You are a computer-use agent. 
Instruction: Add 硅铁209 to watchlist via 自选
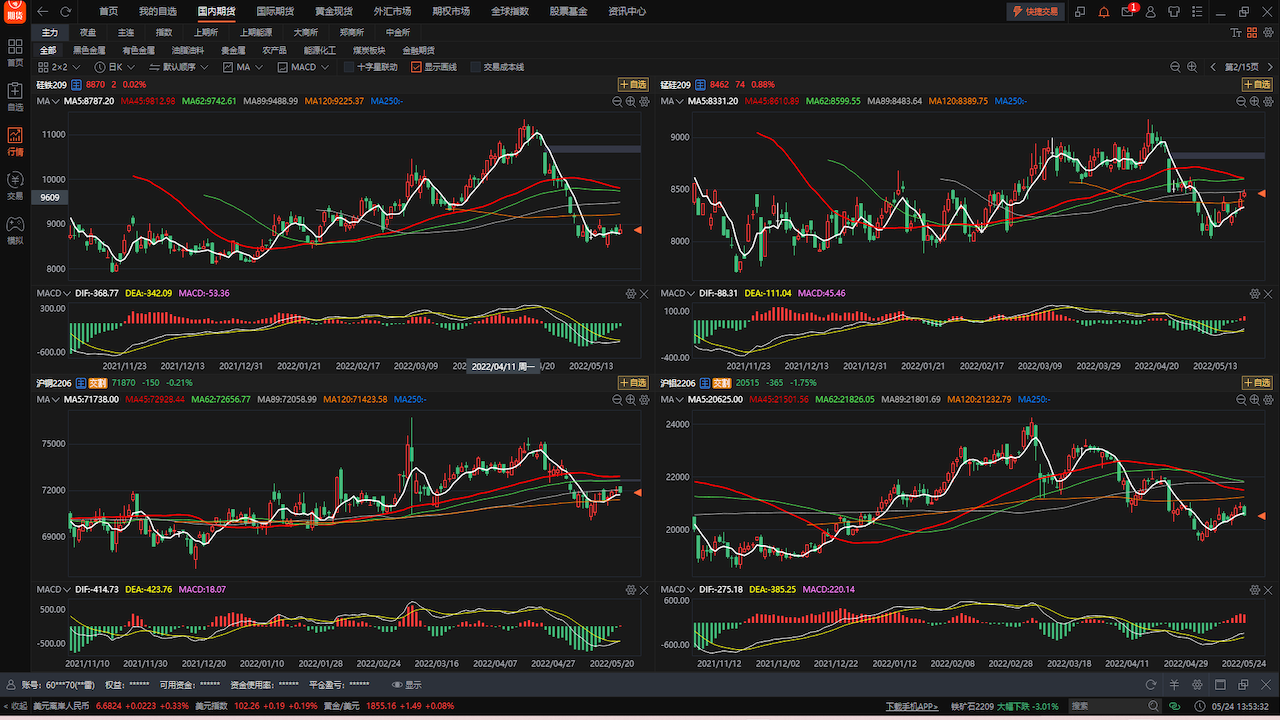[633, 85]
